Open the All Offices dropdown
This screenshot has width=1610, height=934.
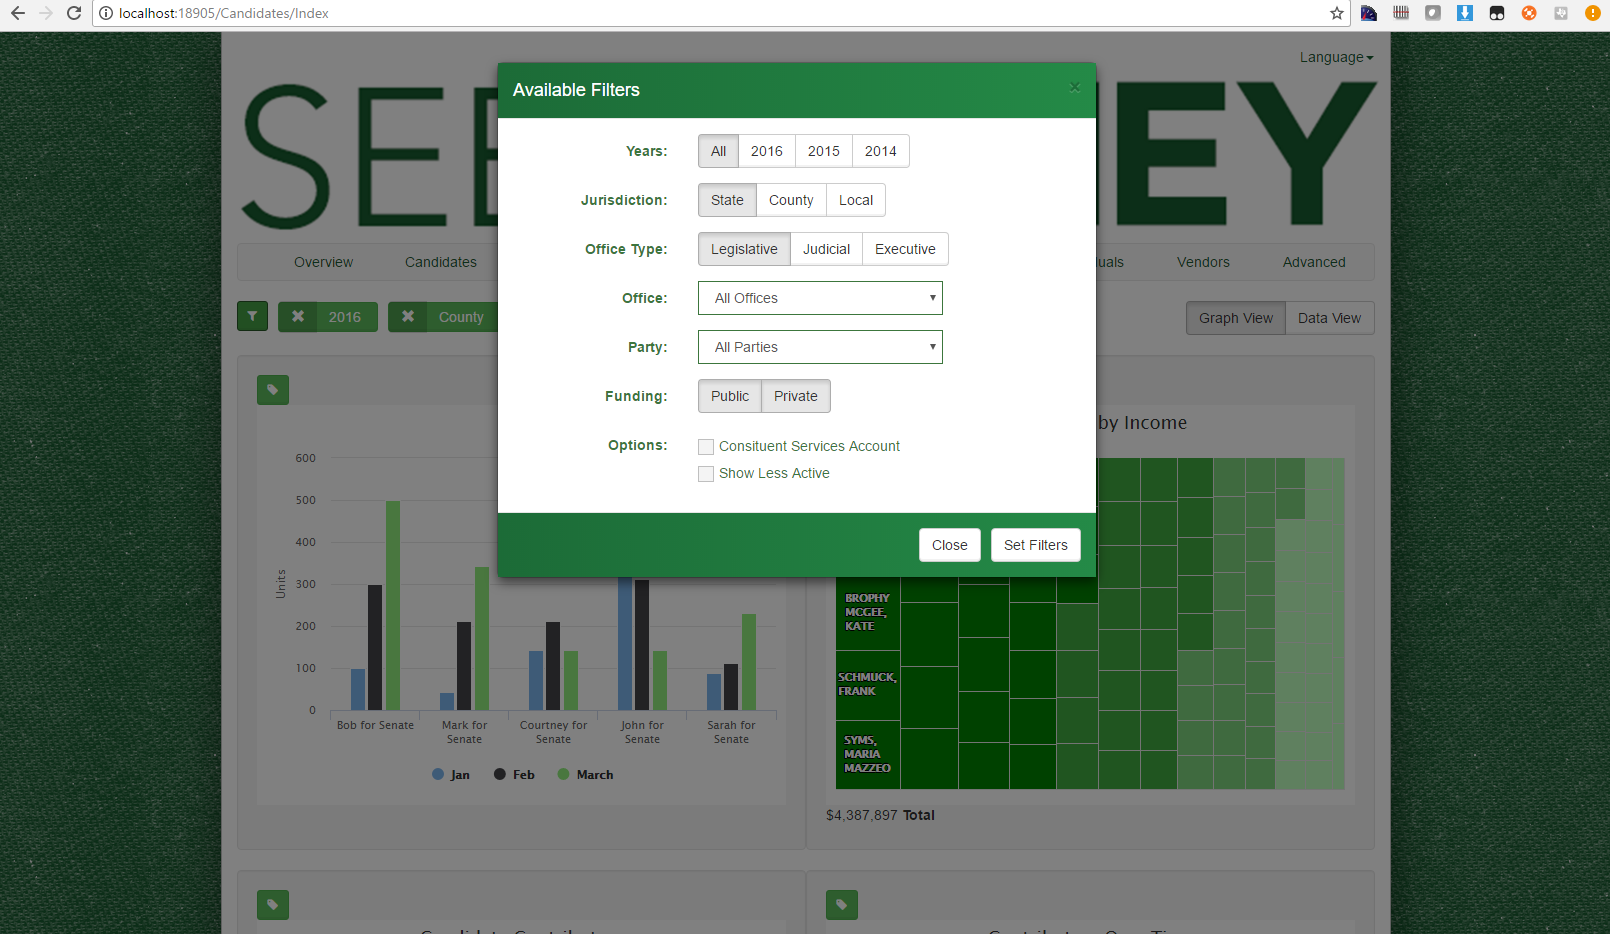coord(820,298)
